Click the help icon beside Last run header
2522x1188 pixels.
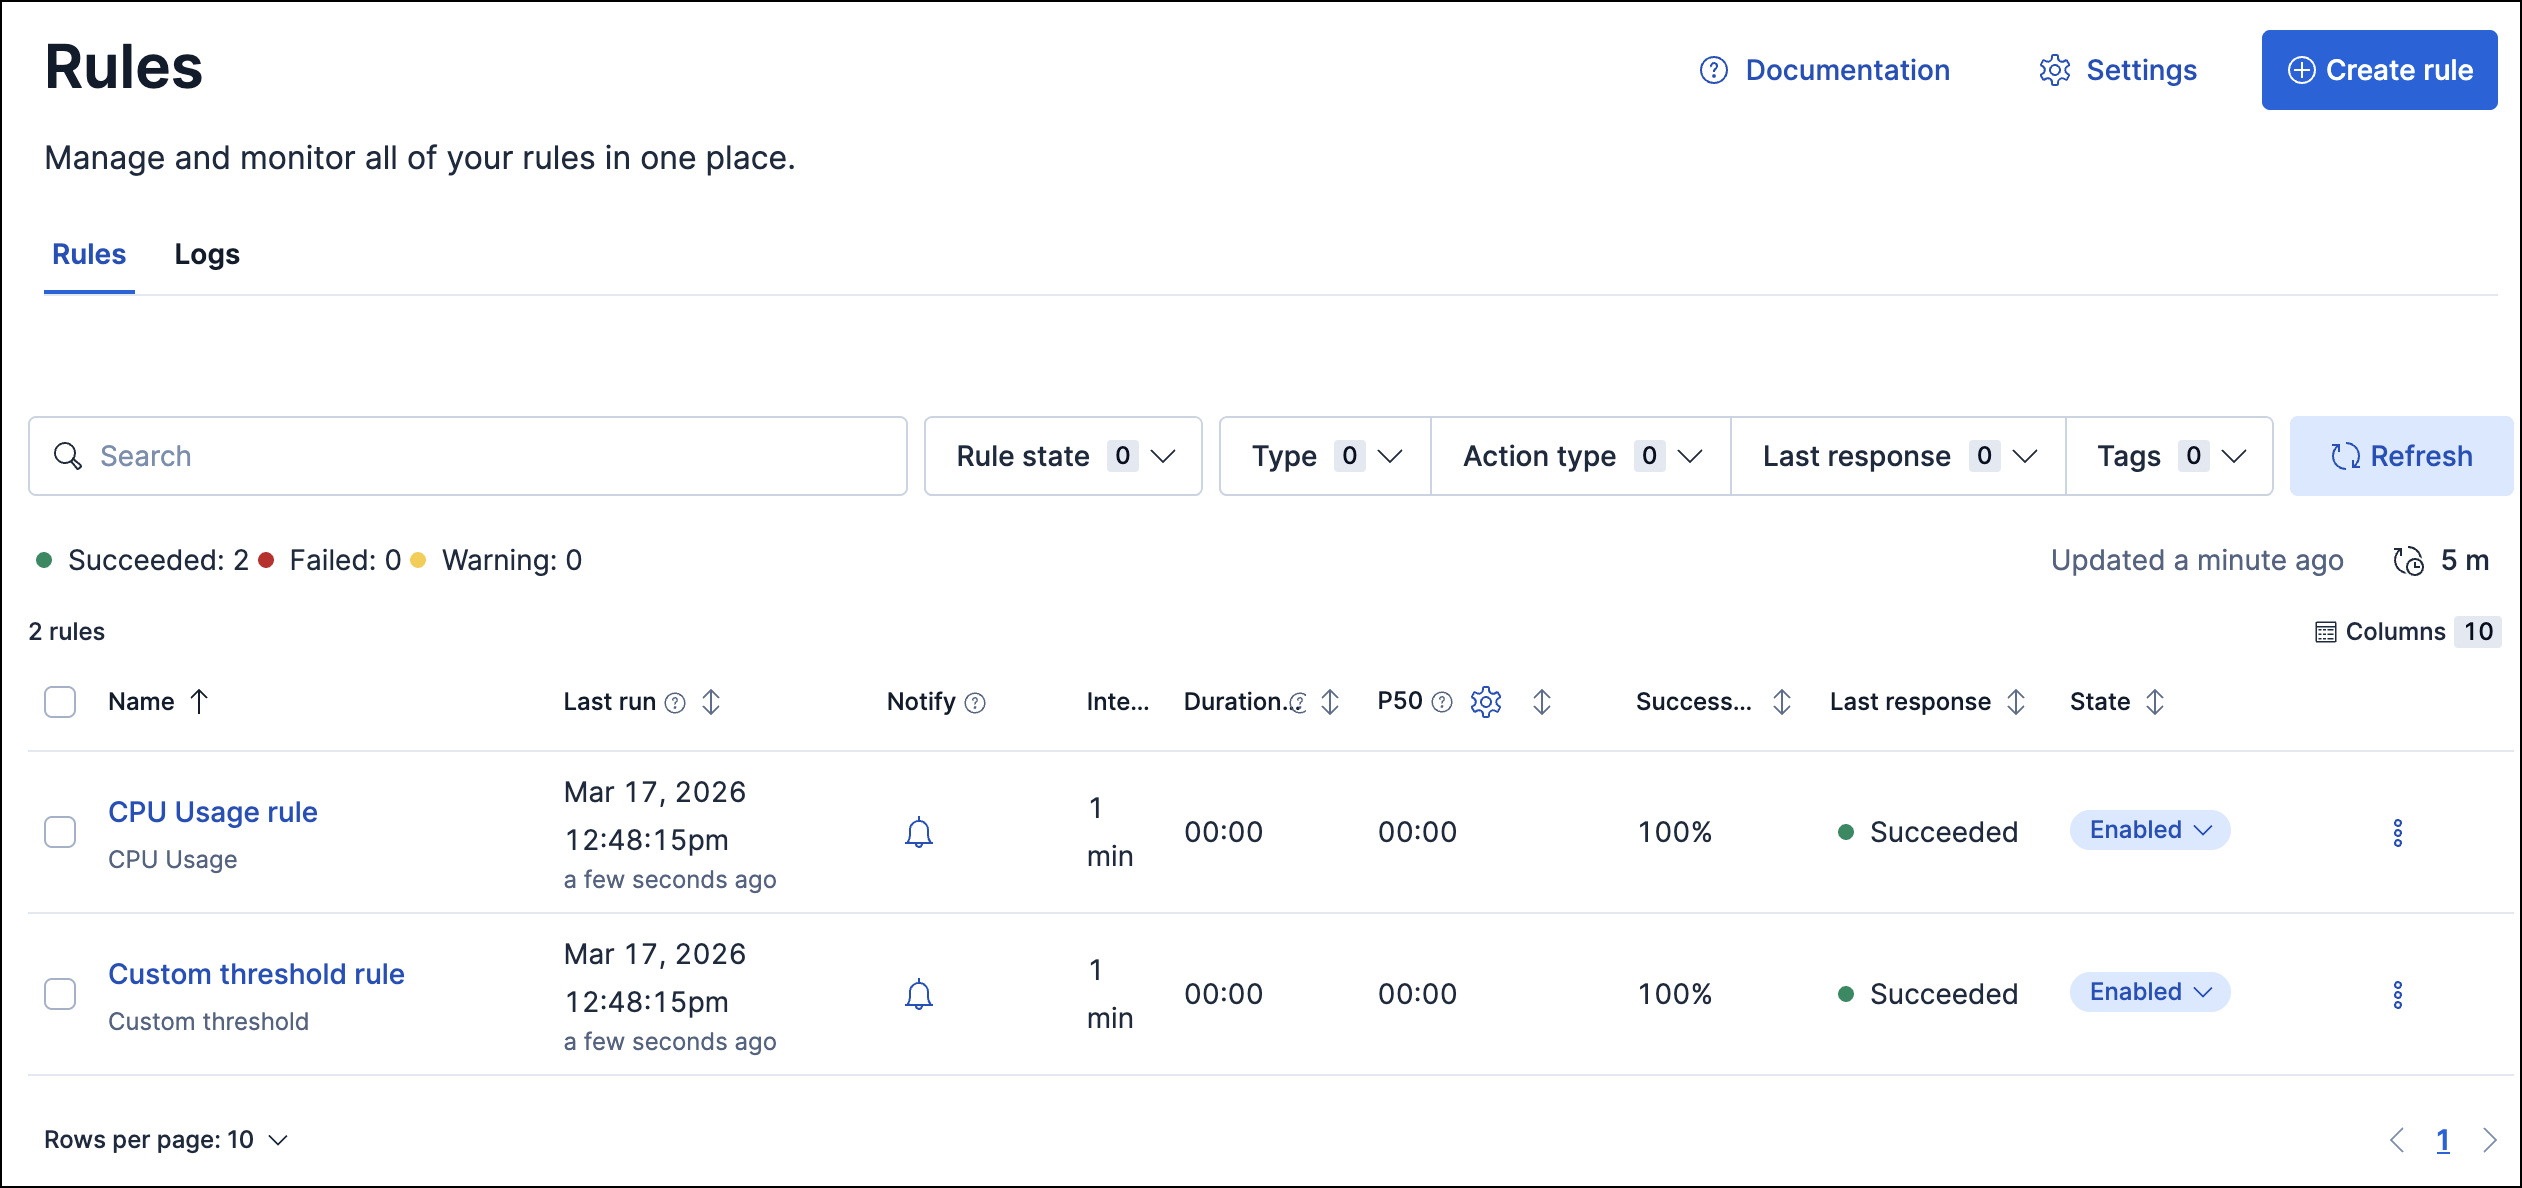click(674, 702)
